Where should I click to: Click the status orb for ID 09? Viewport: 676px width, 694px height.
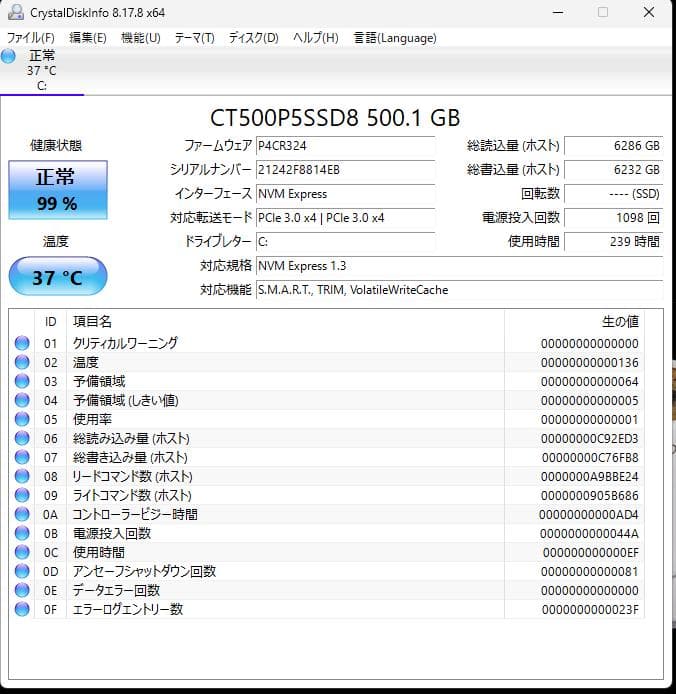point(22,495)
